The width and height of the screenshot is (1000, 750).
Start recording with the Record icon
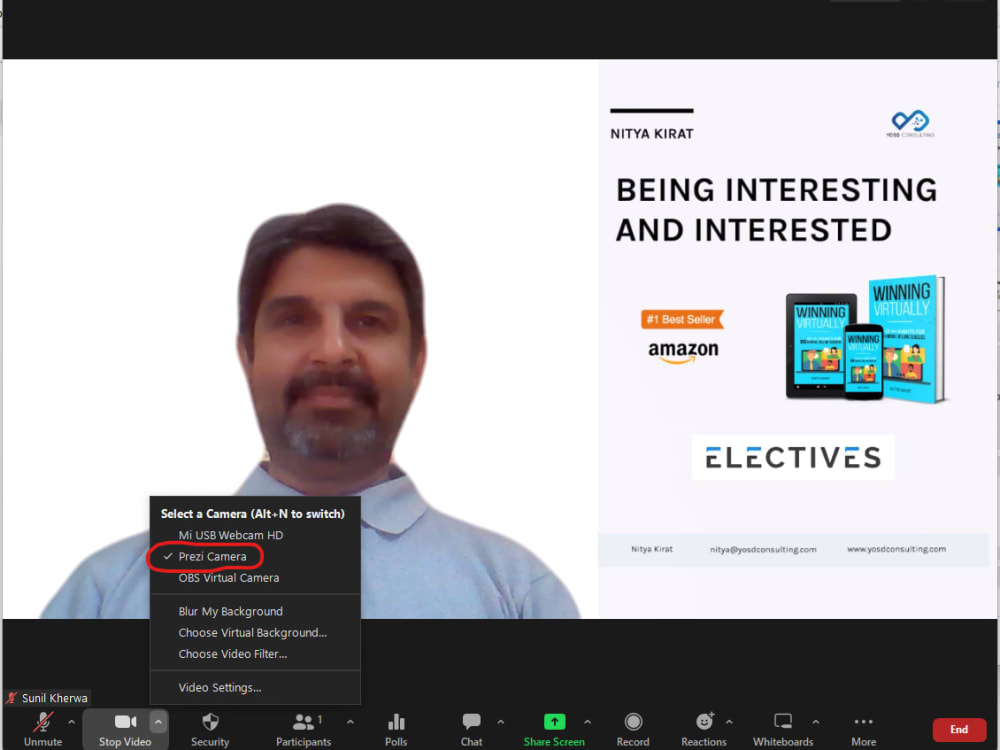633,721
